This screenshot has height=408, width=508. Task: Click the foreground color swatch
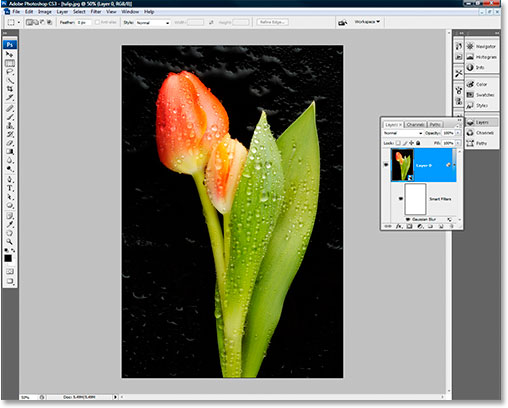(8, 258)
